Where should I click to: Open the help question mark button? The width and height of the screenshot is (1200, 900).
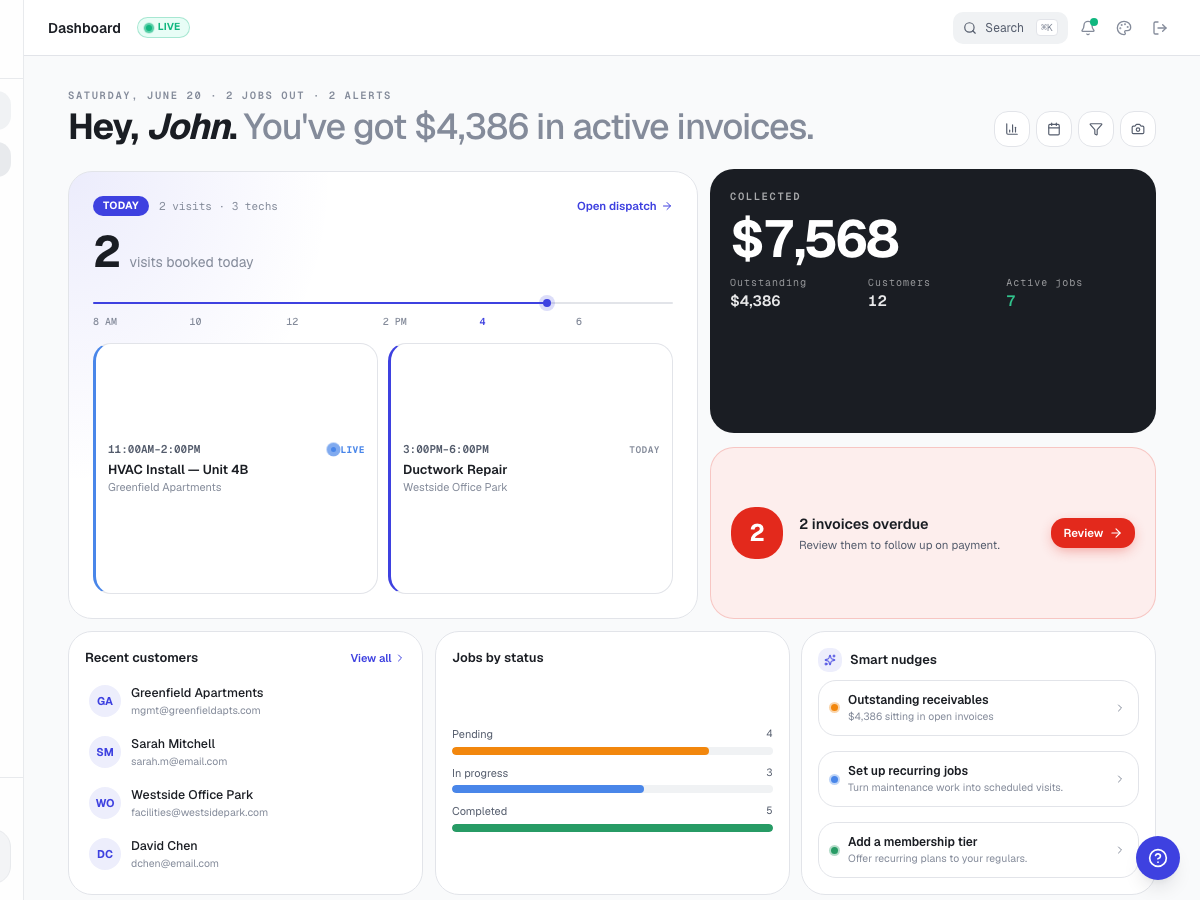(x=1158, y=858)
